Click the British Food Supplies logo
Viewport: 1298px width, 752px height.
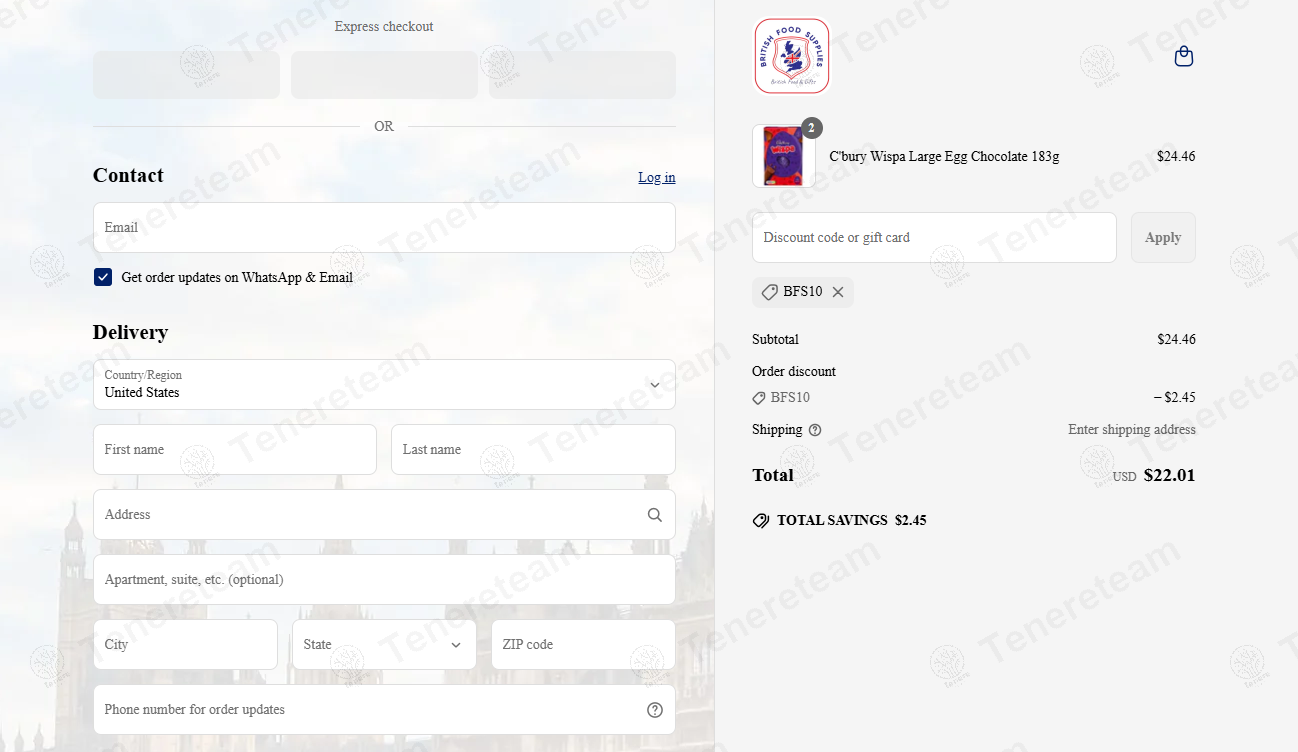click(x=792, y=56)
